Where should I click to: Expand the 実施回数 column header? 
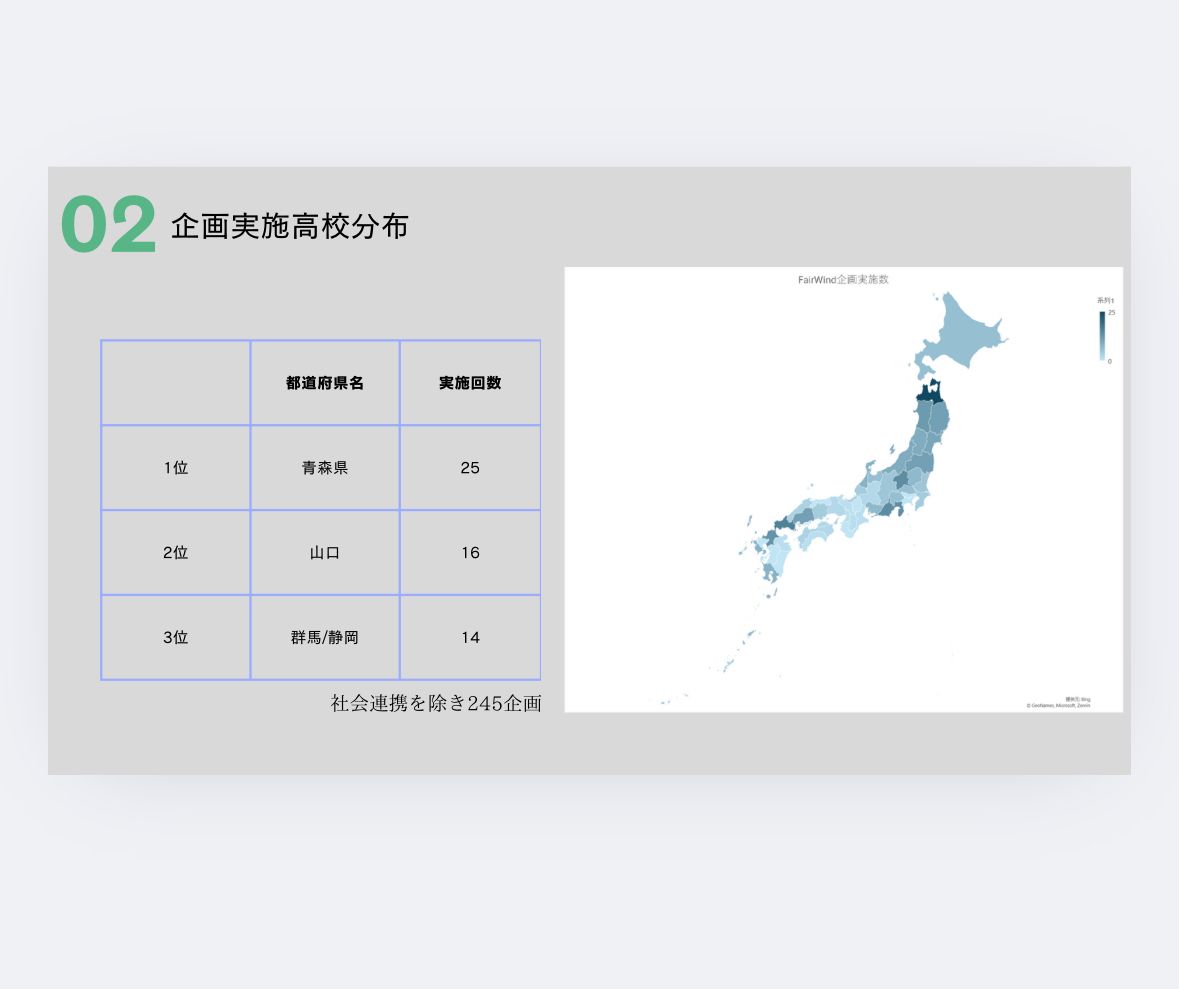(x=470, y=381)
